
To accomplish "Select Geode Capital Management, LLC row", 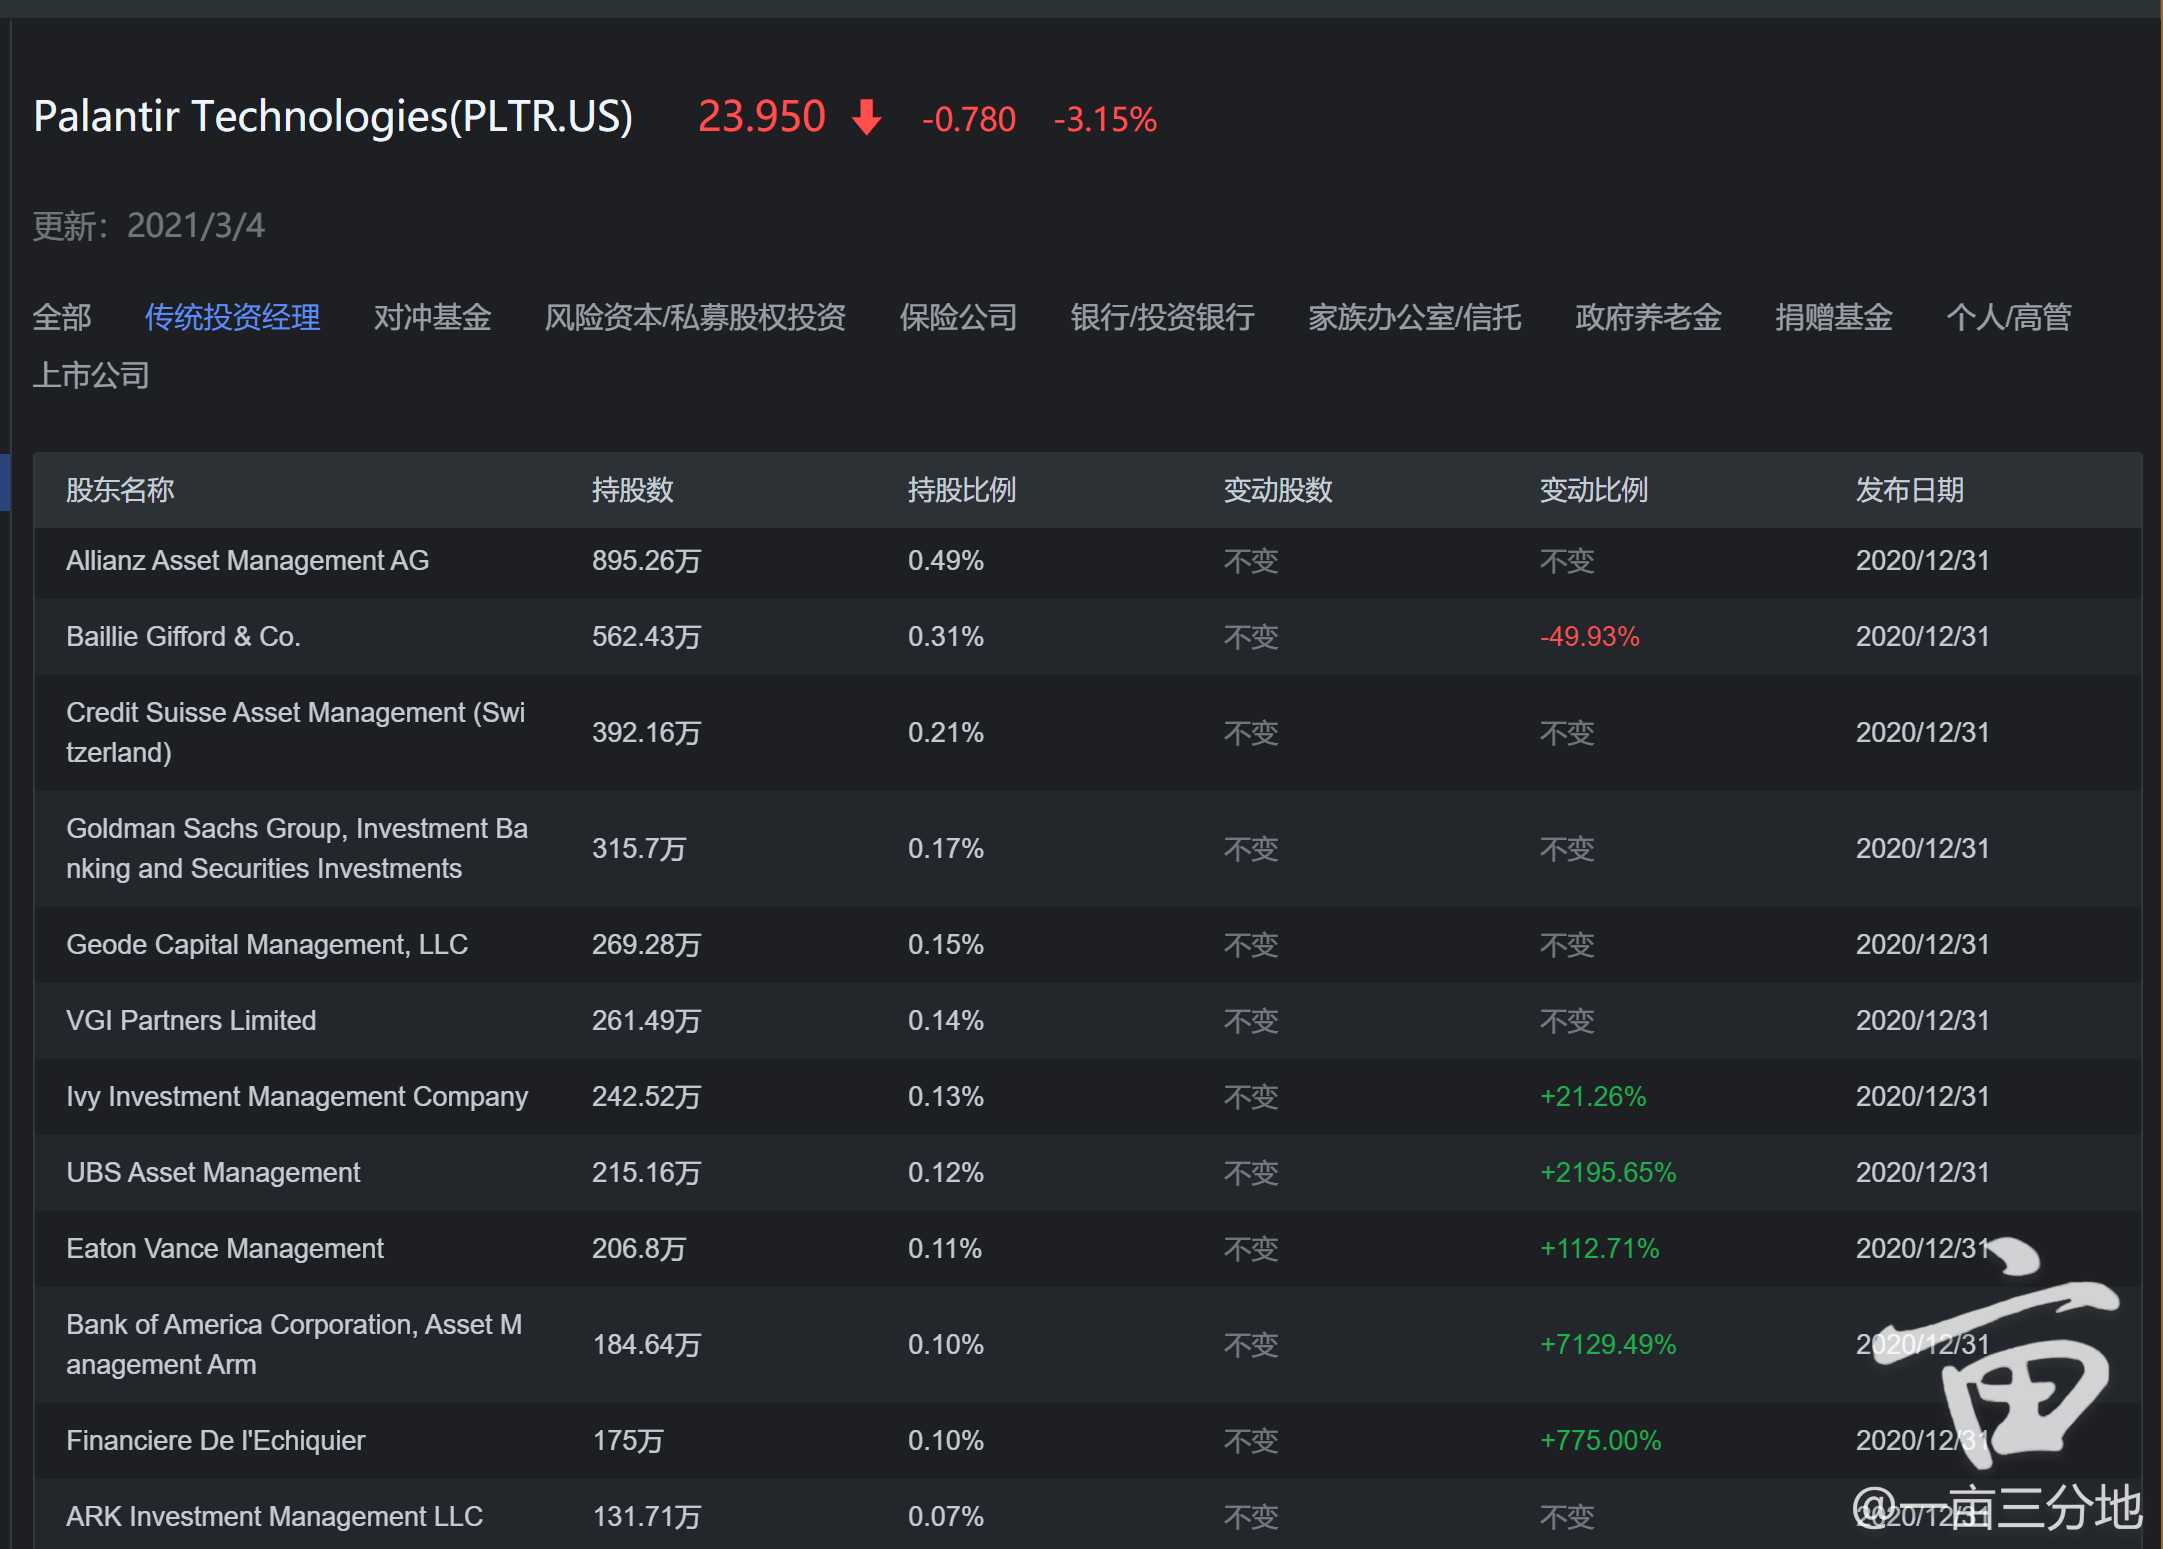I will point(1088,945).
